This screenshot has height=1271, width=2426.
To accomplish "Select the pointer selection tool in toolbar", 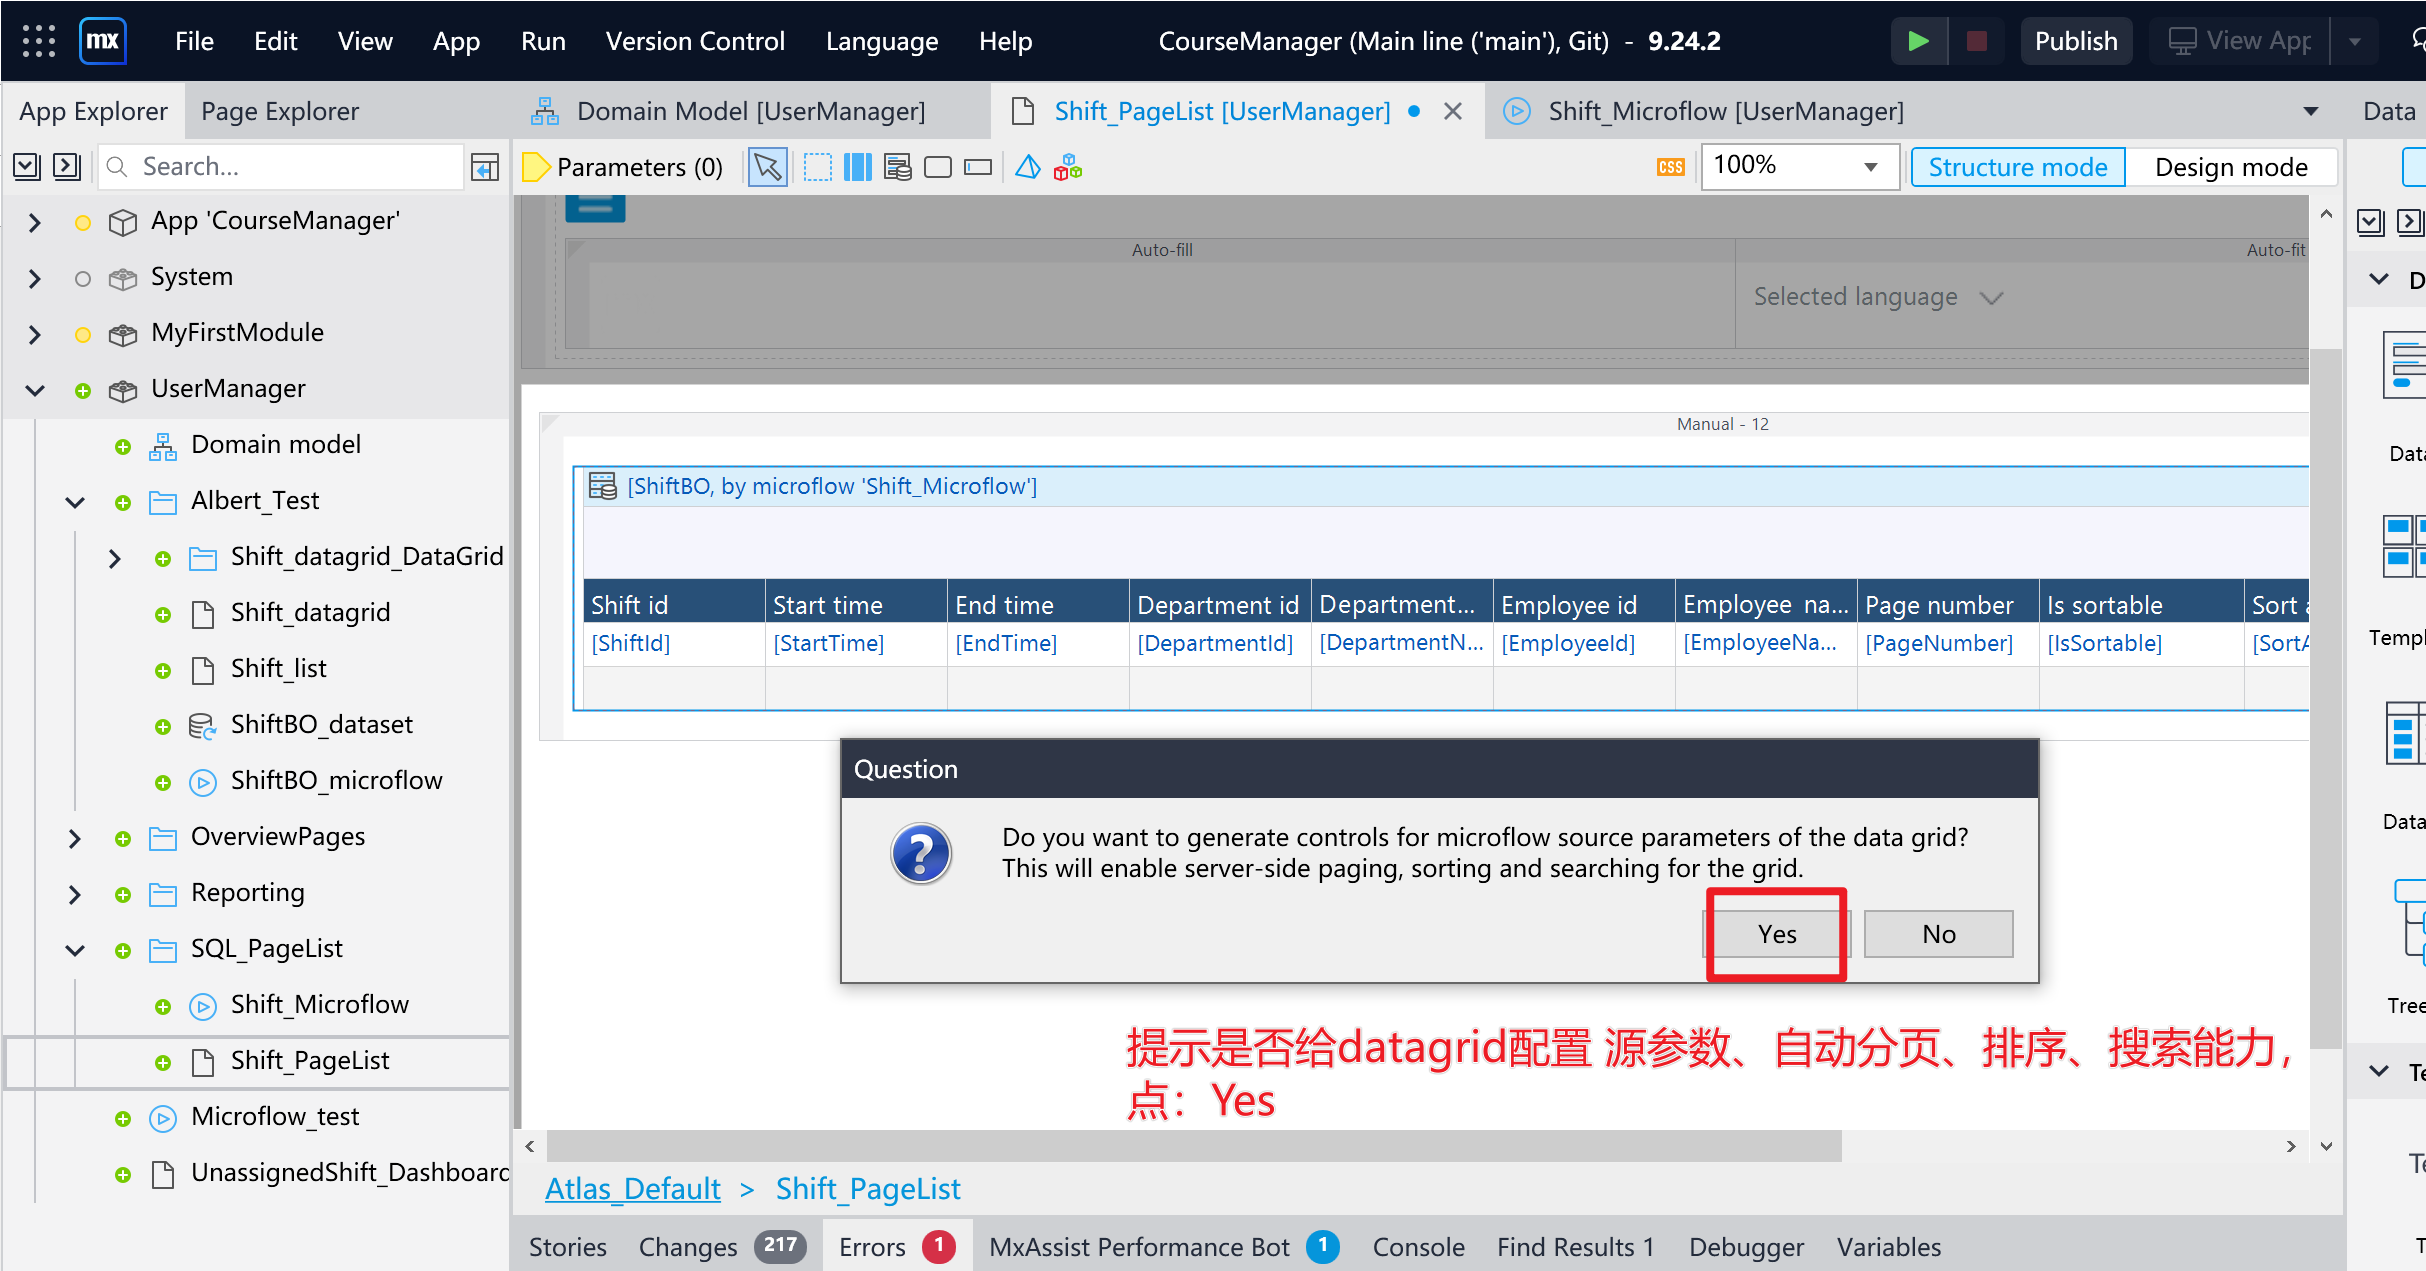I will click(767, 167).
